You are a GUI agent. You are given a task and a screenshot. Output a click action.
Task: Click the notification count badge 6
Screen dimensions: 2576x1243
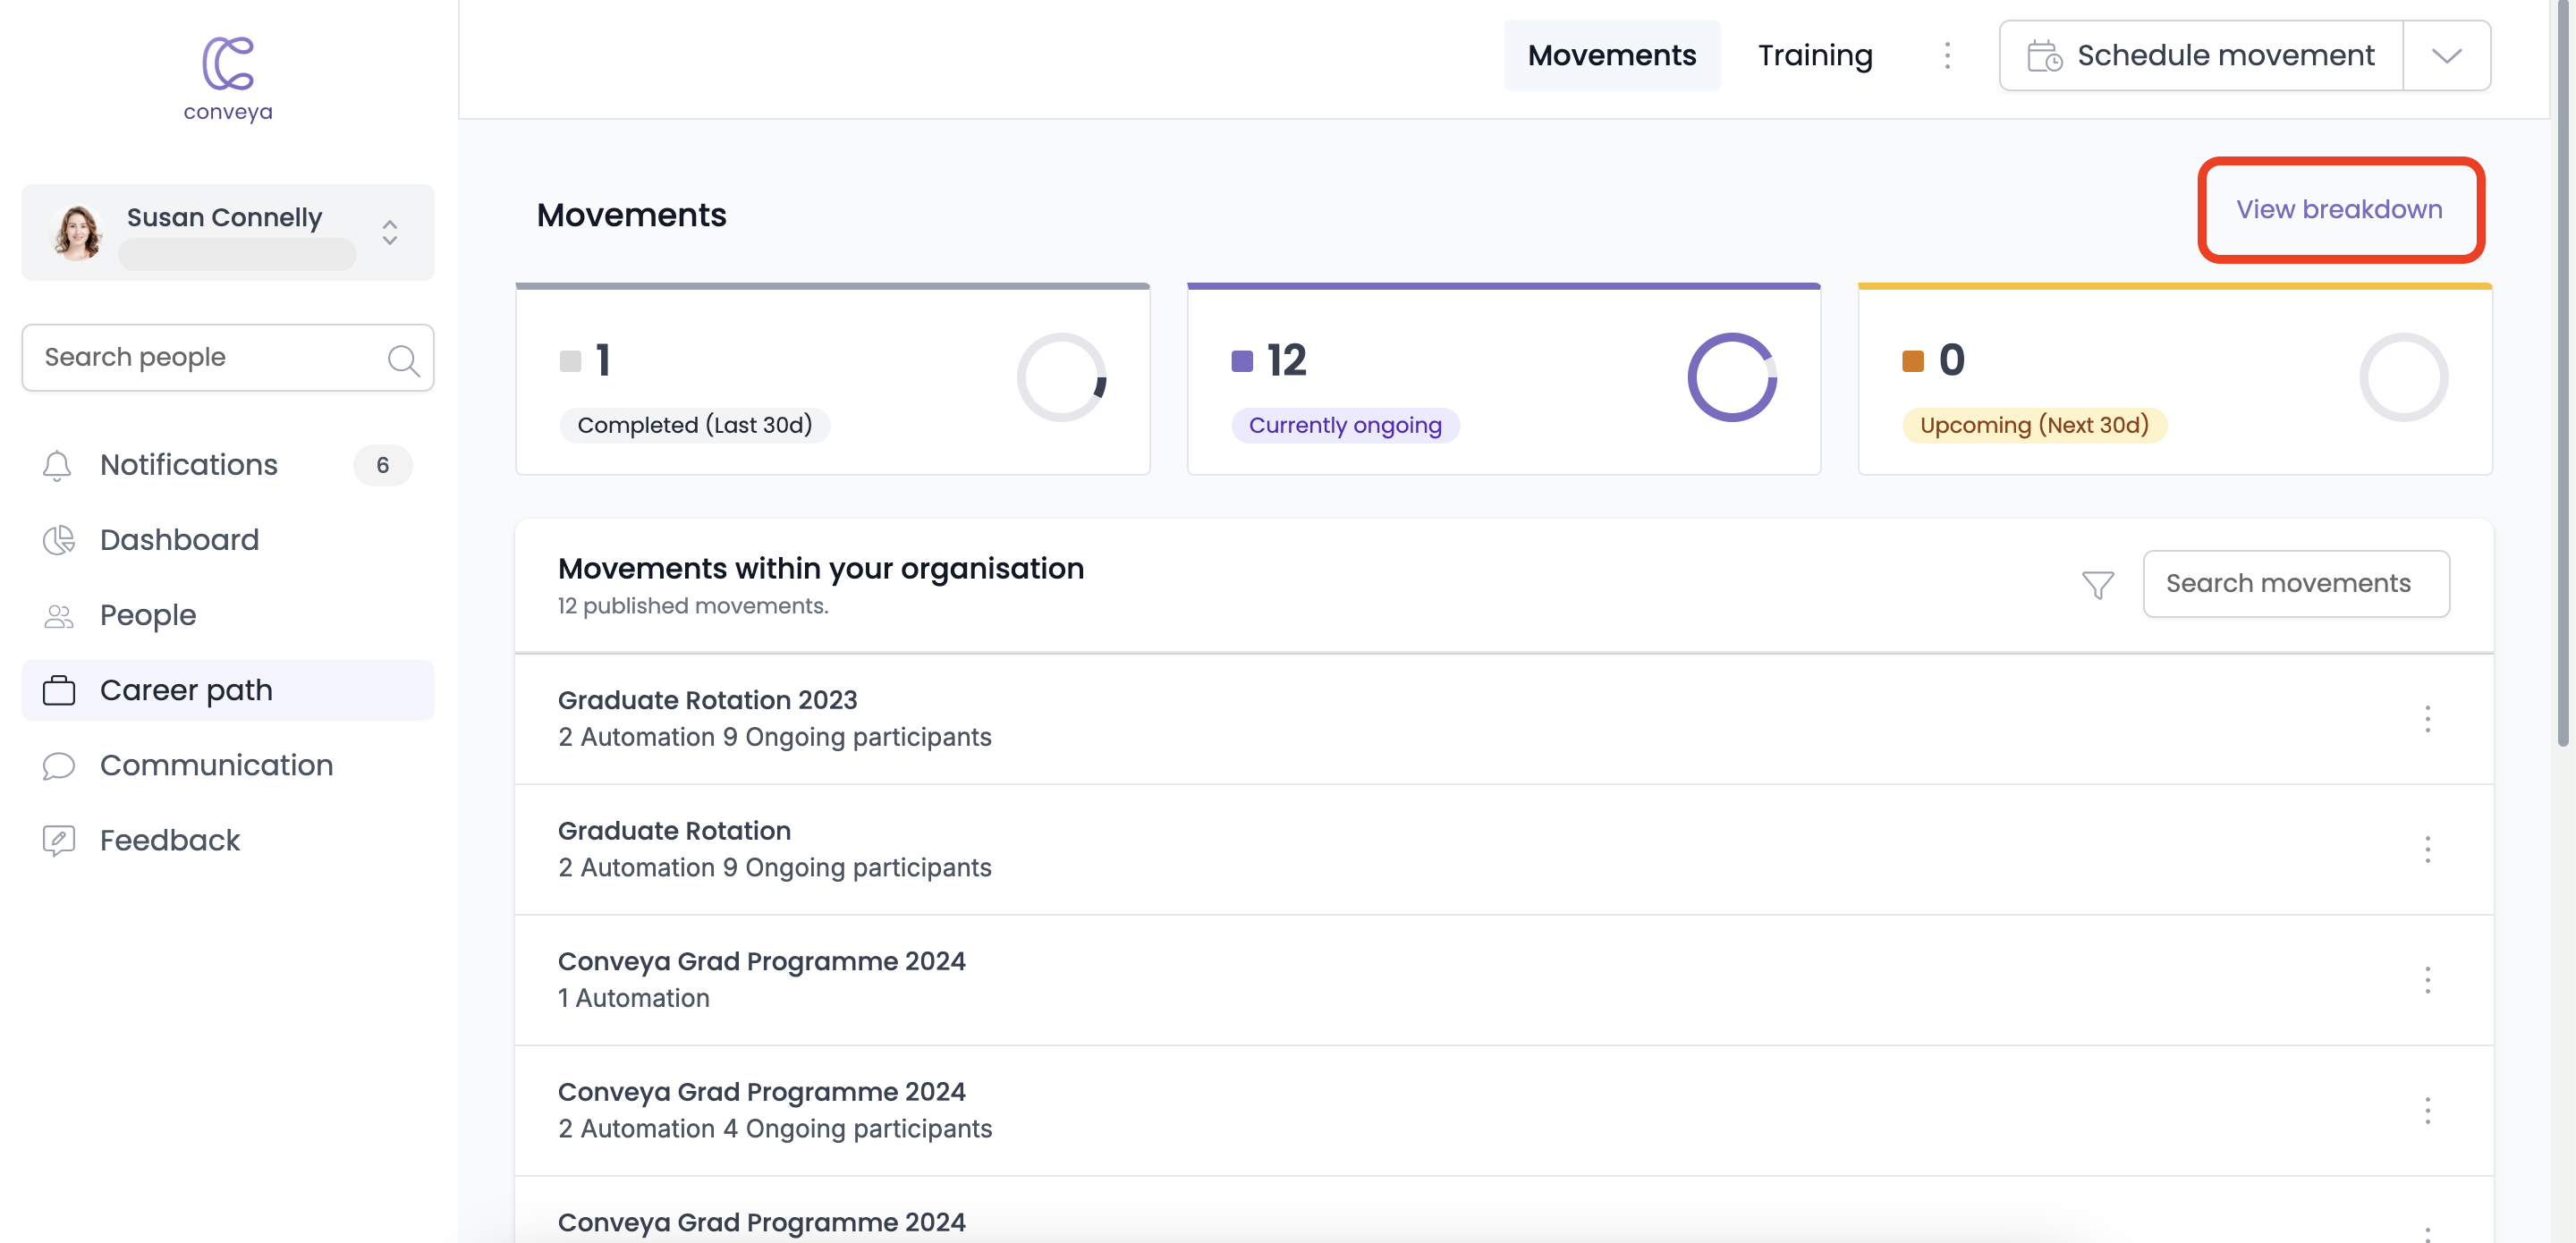[383, 465]
